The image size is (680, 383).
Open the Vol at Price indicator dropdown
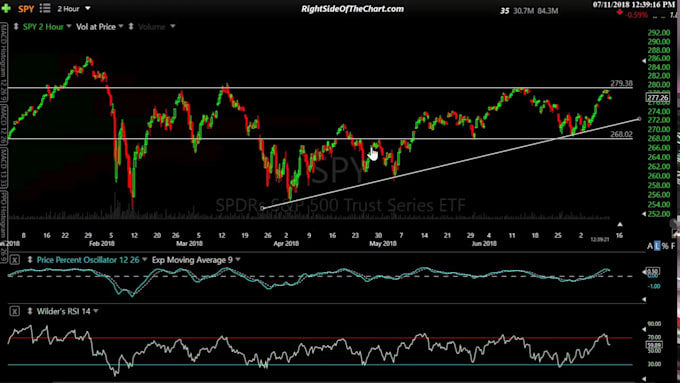[121, 26]
